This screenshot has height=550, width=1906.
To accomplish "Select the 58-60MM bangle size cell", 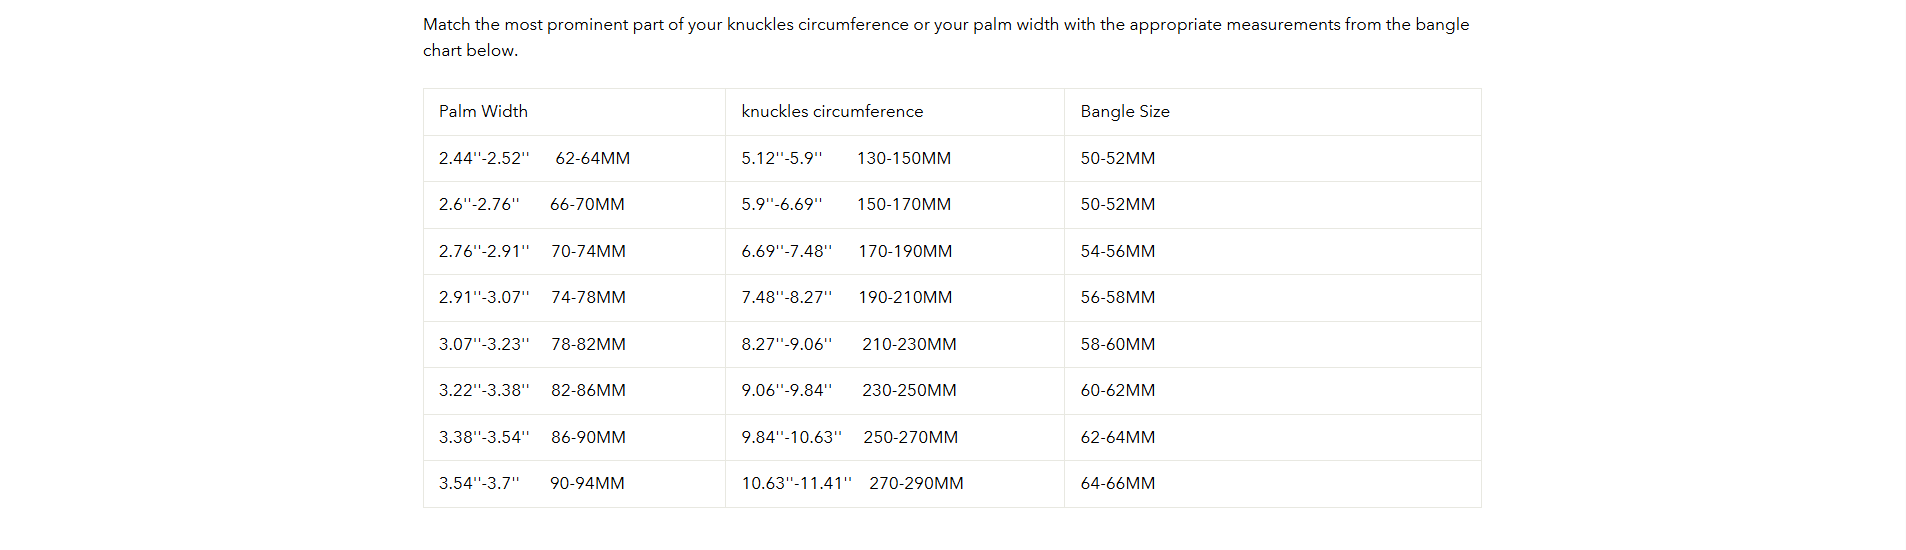I will (x=1273, y=345).
